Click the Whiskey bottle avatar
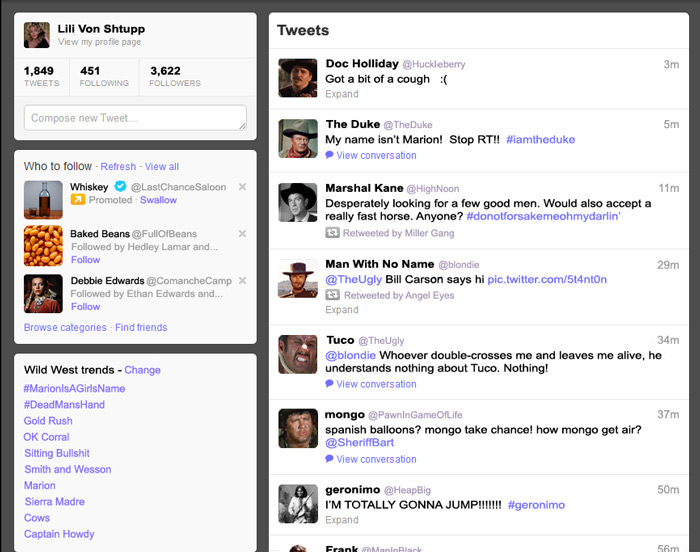Image resolution: width=700 pixels, height=552 pixels. click(x=43, y=200)
